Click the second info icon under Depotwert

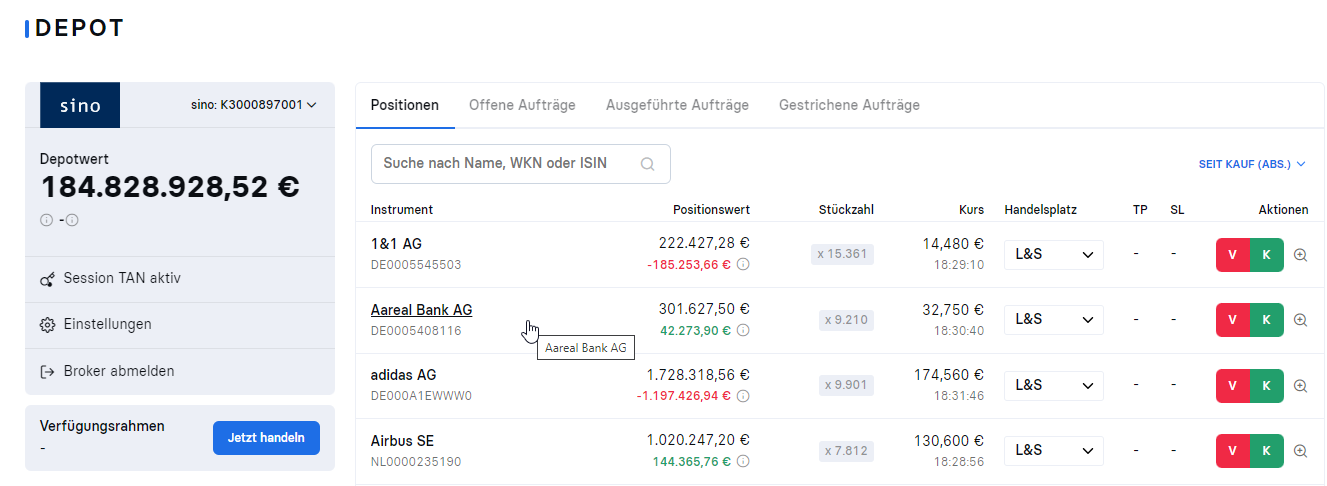point(72,220)
